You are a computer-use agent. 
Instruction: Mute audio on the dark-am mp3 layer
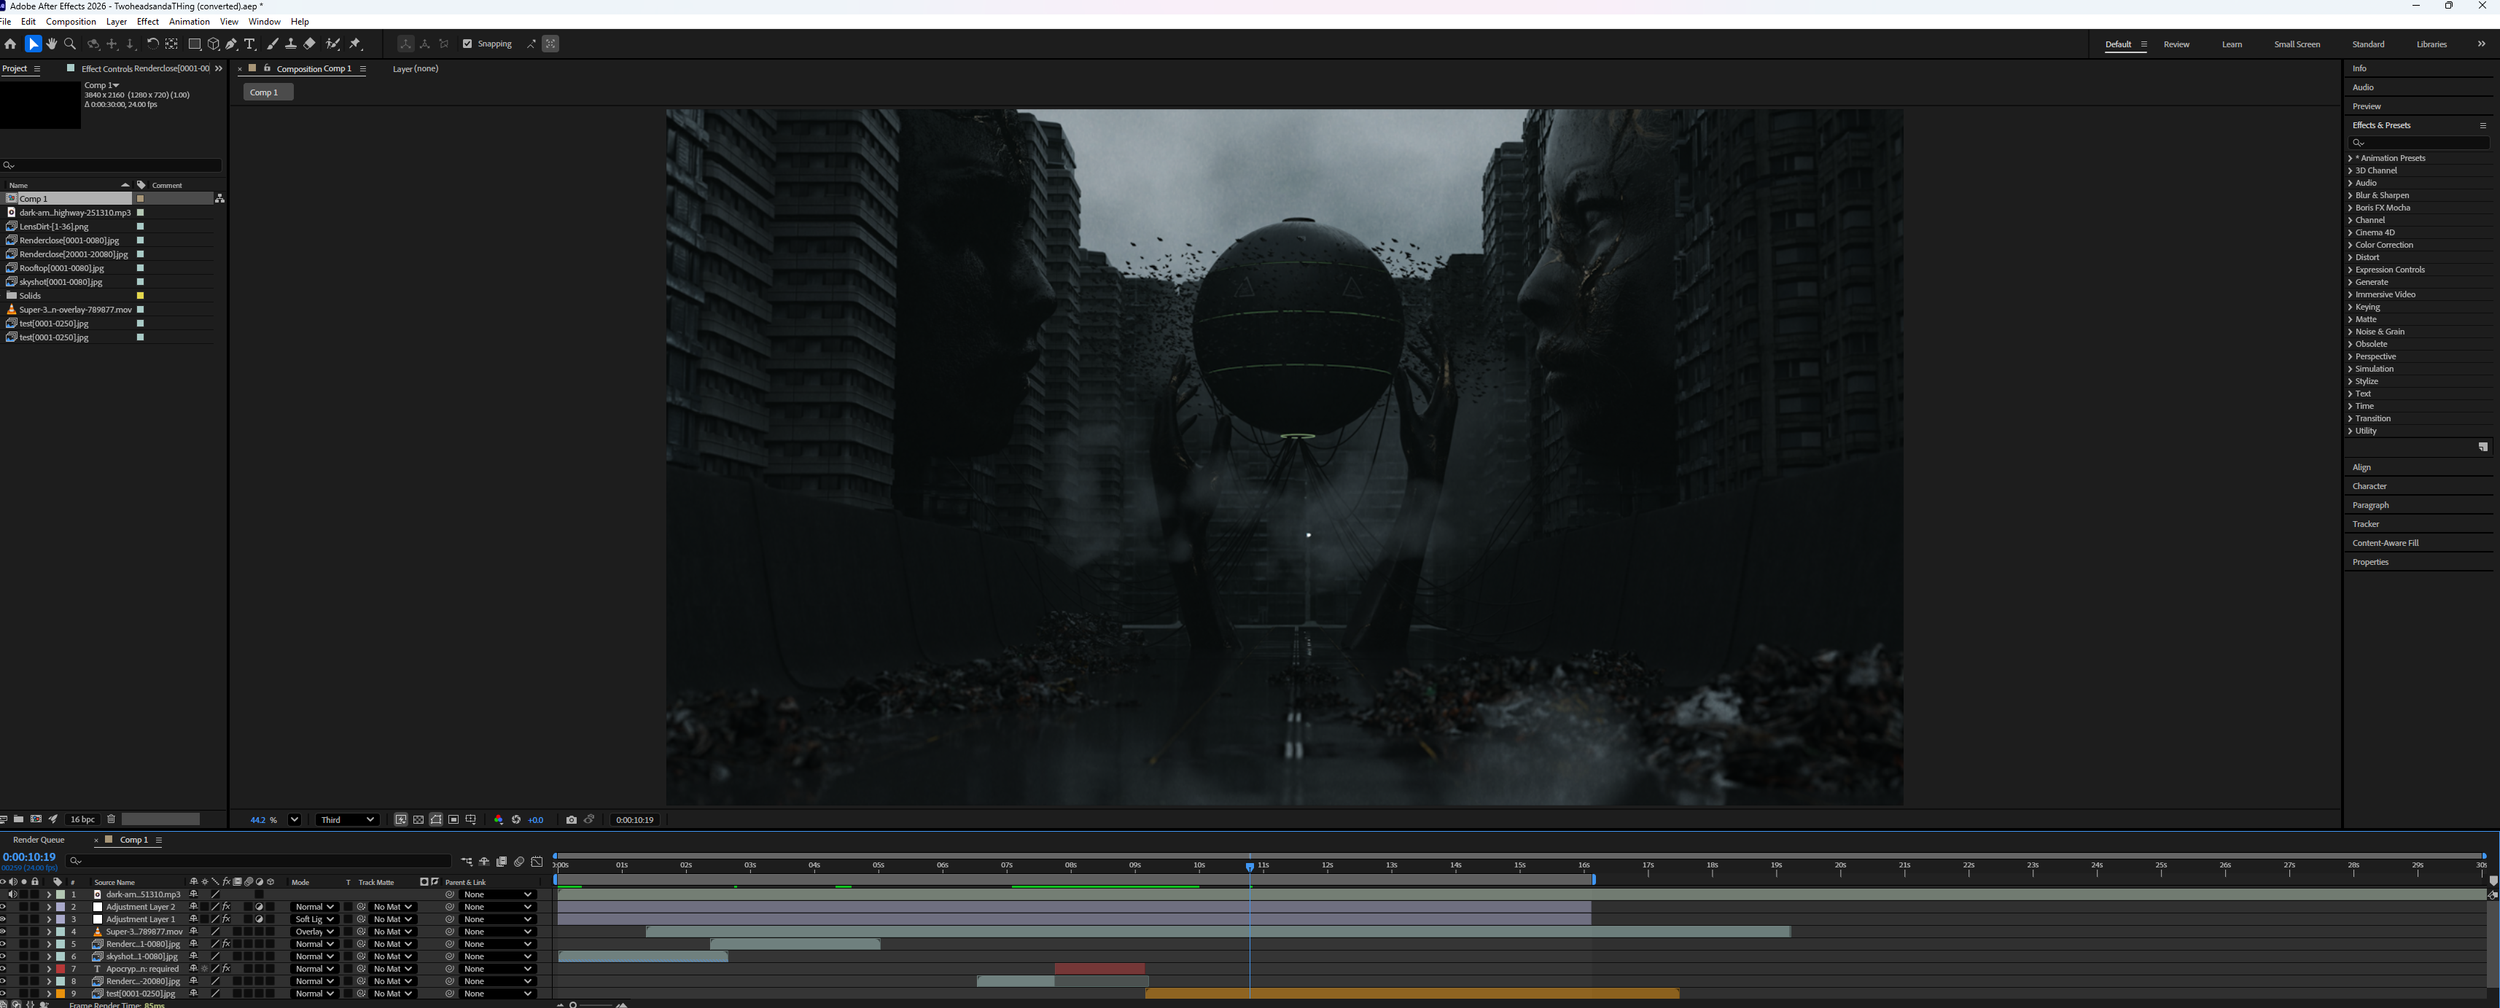[12, 894]
